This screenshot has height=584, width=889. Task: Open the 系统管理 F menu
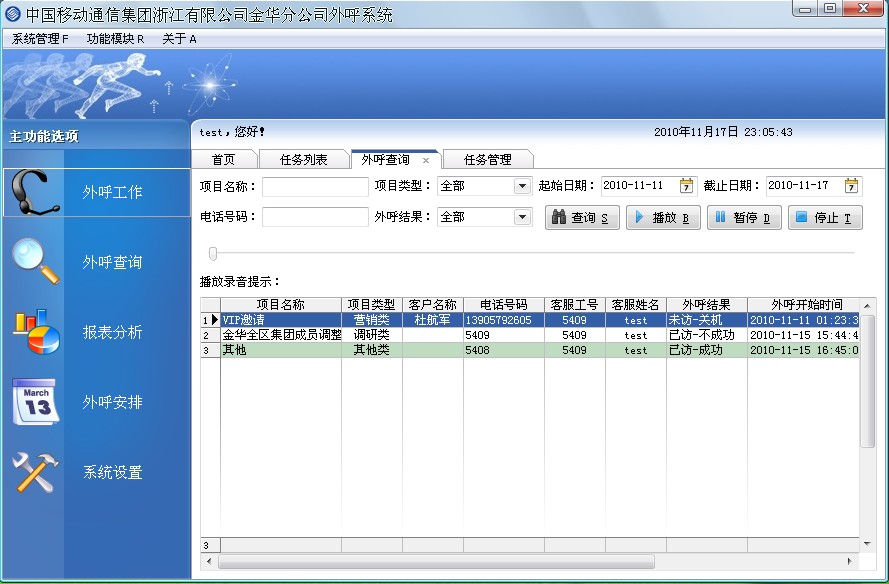tap(40, 39)
